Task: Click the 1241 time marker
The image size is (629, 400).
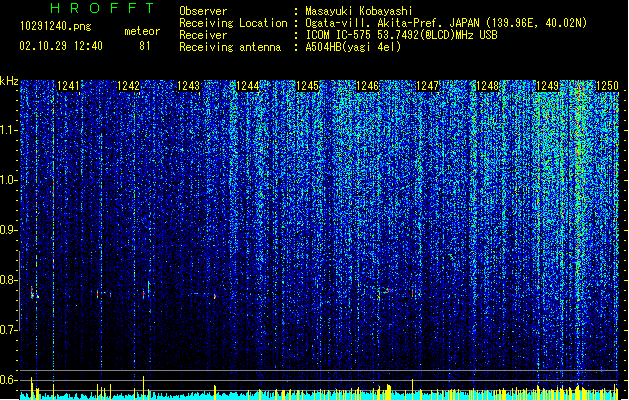Action: point(68,86)
